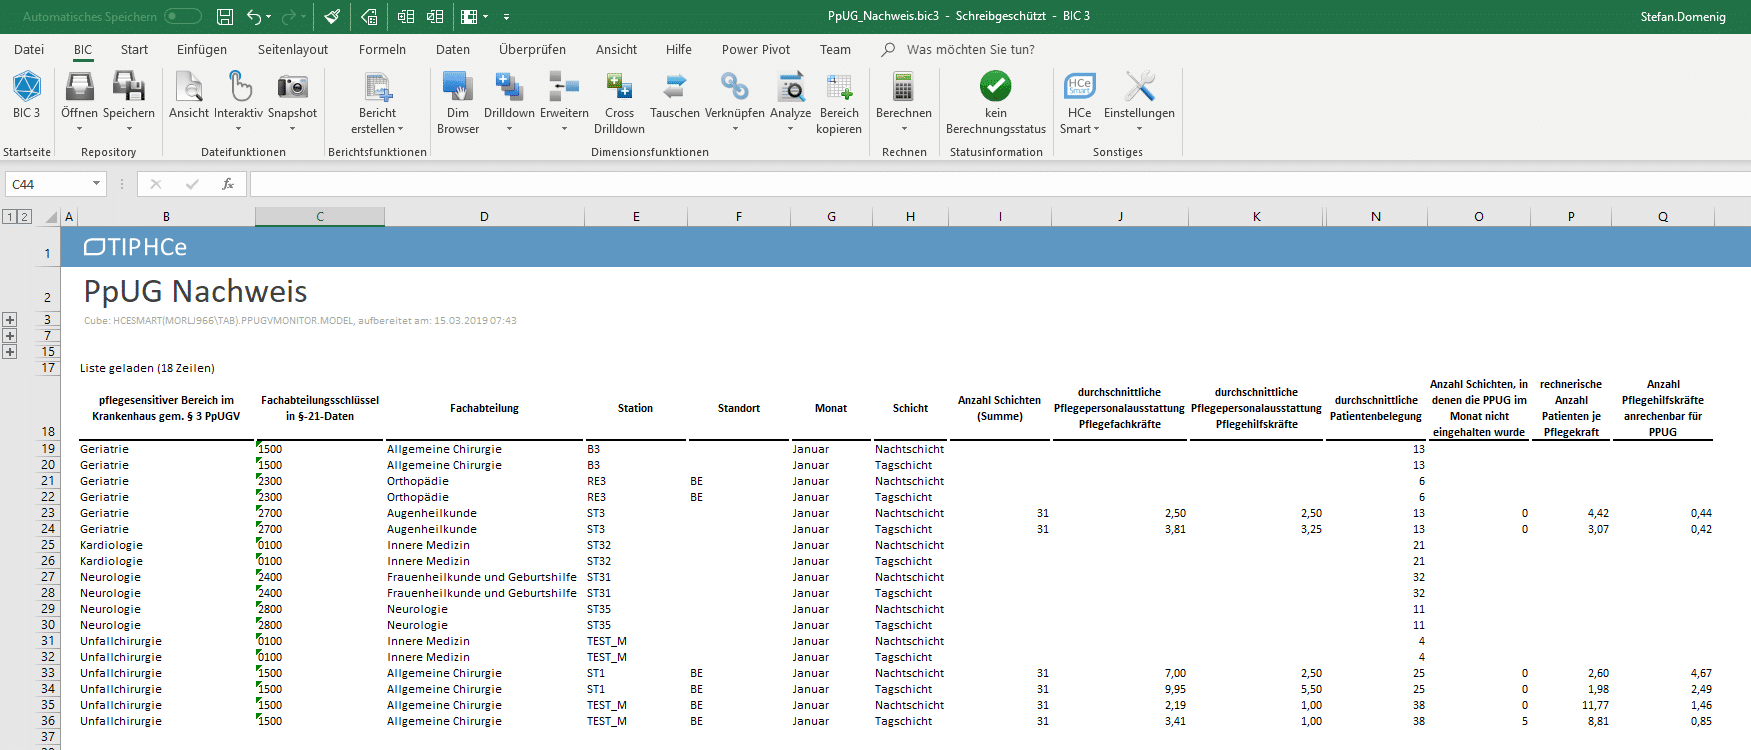Click the tag-with-table icon in the quick access toolbar
The image size is (1751, 750).
point(369,16)
